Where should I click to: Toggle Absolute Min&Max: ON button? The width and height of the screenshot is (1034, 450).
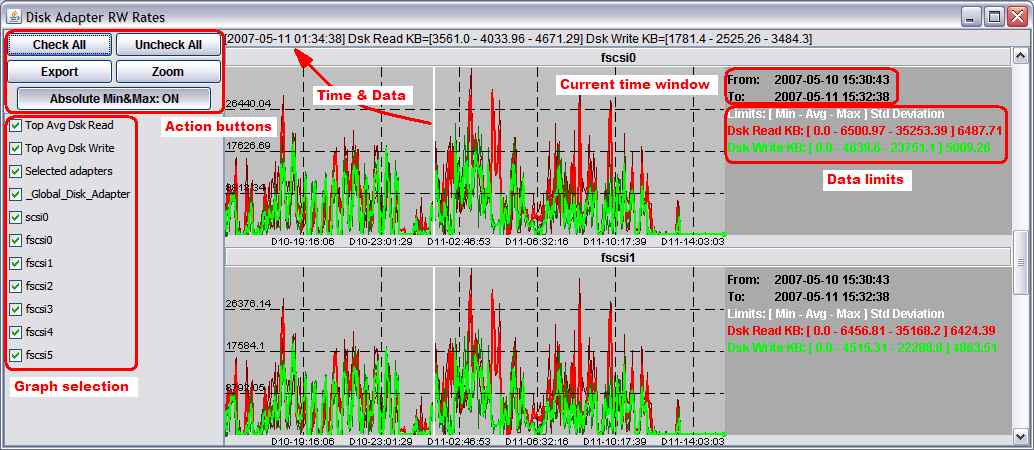[x=114, y=98]
